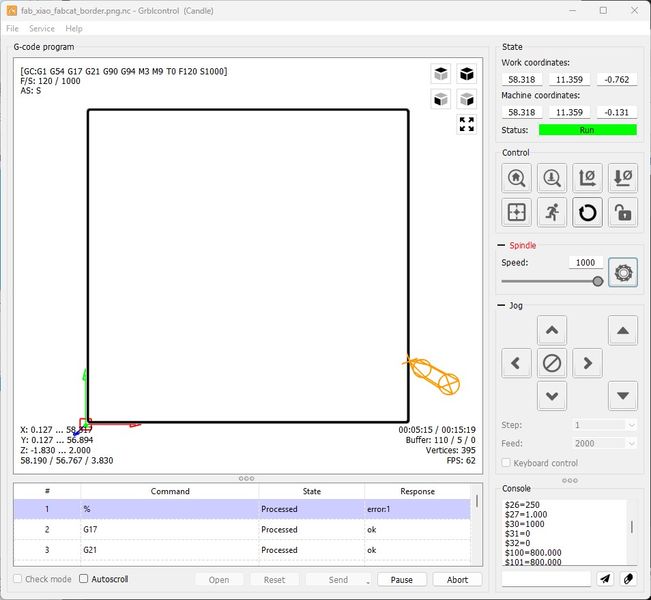Jog X axis left

coord(516,363)
